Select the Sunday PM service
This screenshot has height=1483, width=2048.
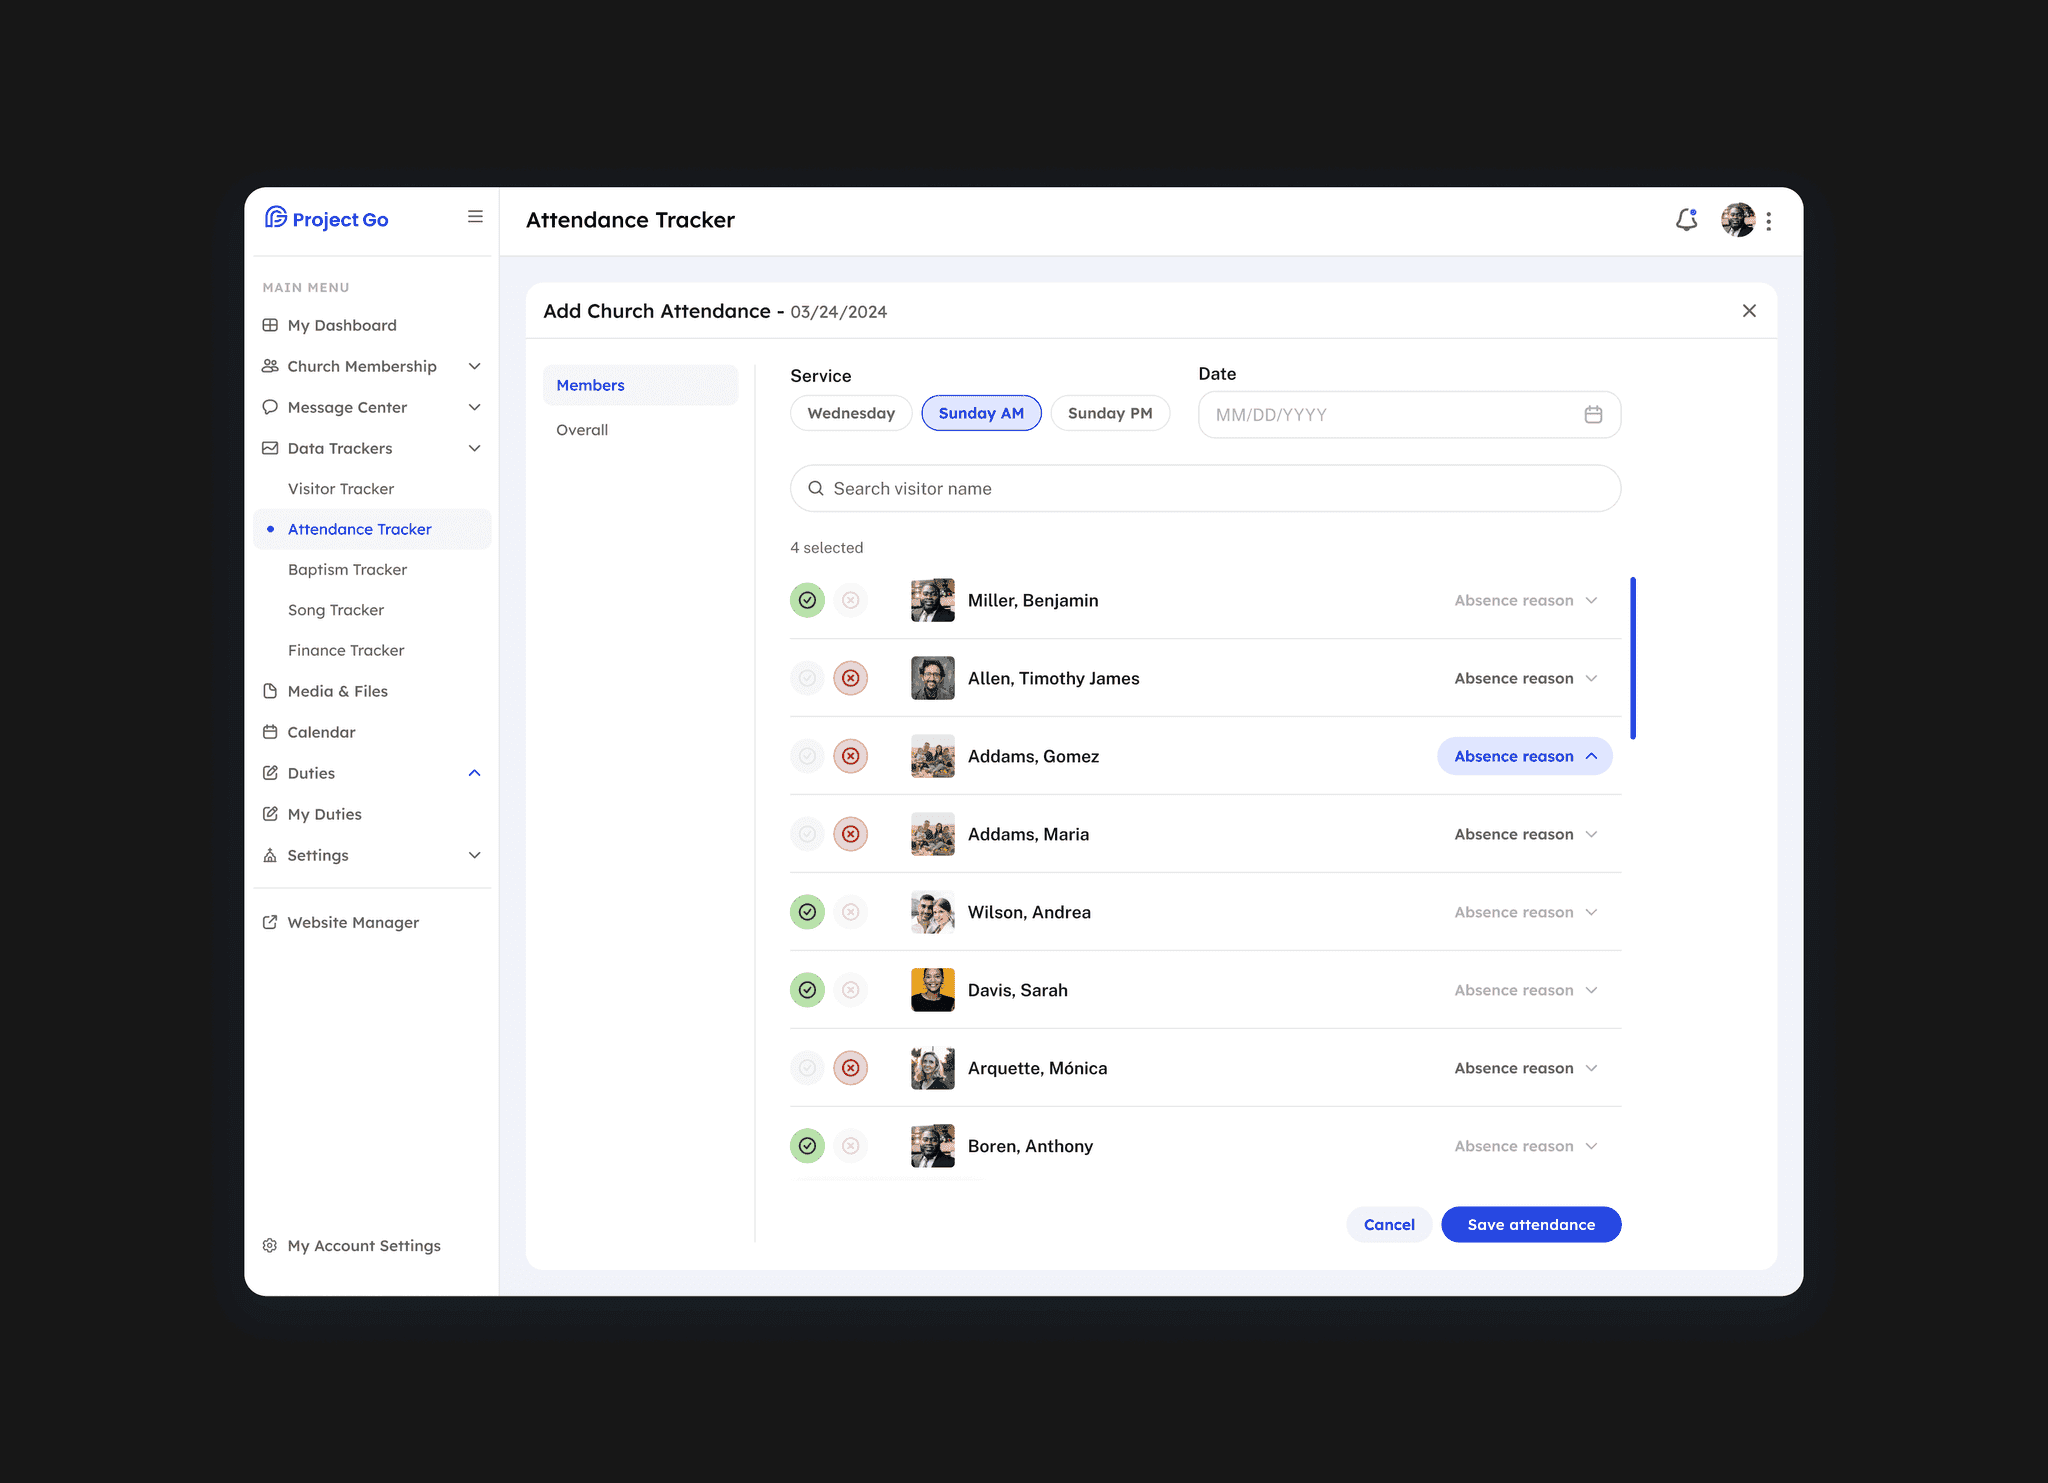1110,413
